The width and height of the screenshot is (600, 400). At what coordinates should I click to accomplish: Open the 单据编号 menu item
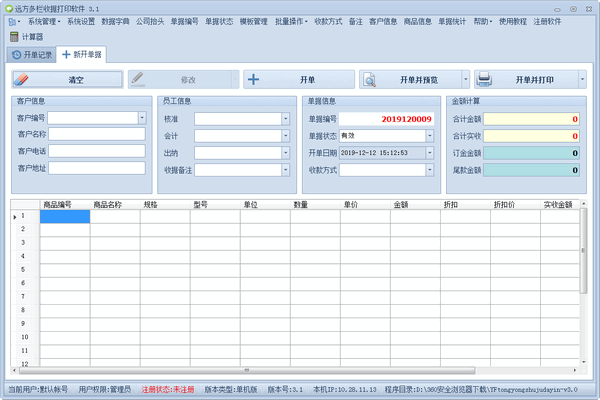(184, 21)
